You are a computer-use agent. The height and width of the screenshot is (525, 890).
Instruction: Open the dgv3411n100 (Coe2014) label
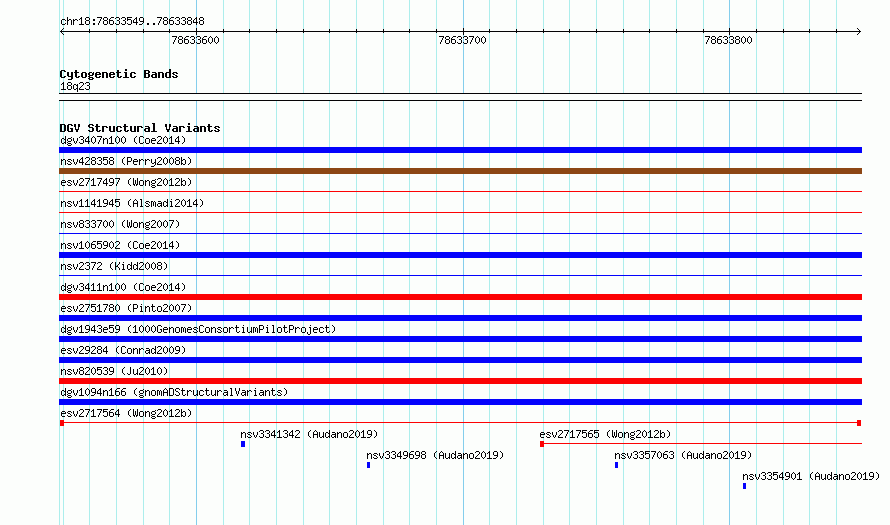point(123,287)
